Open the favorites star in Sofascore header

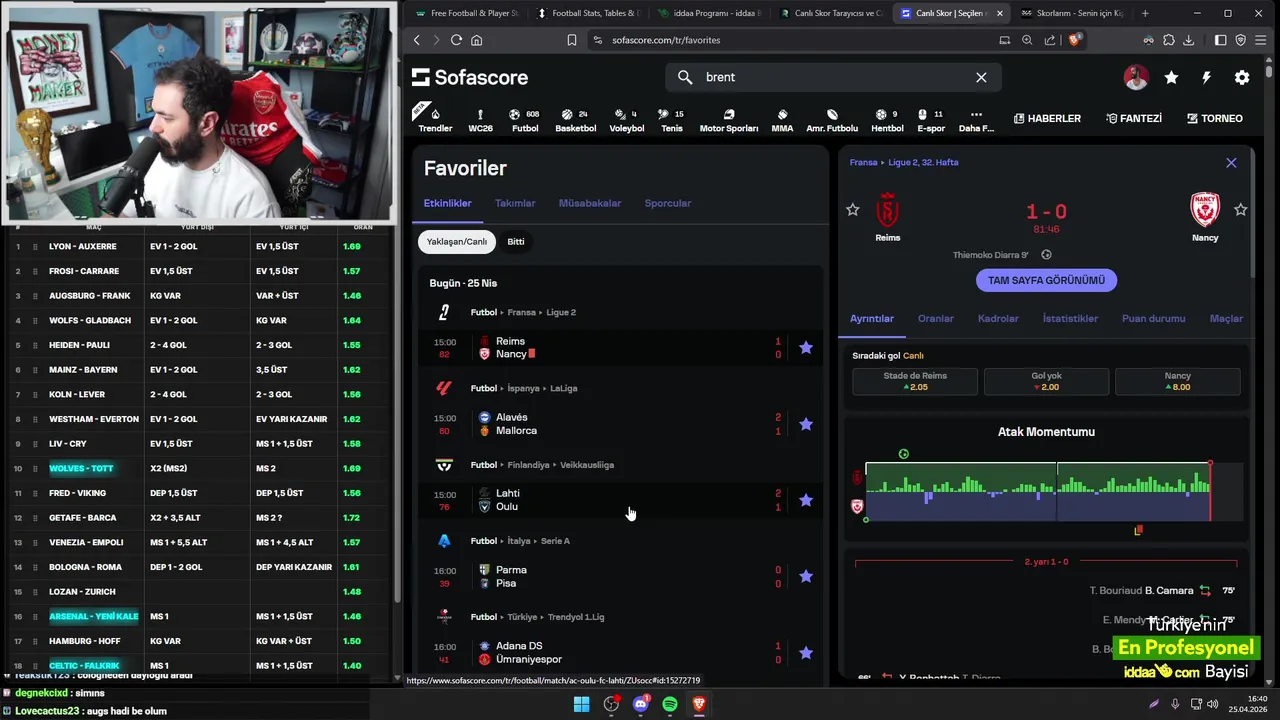coord(1171,77)
